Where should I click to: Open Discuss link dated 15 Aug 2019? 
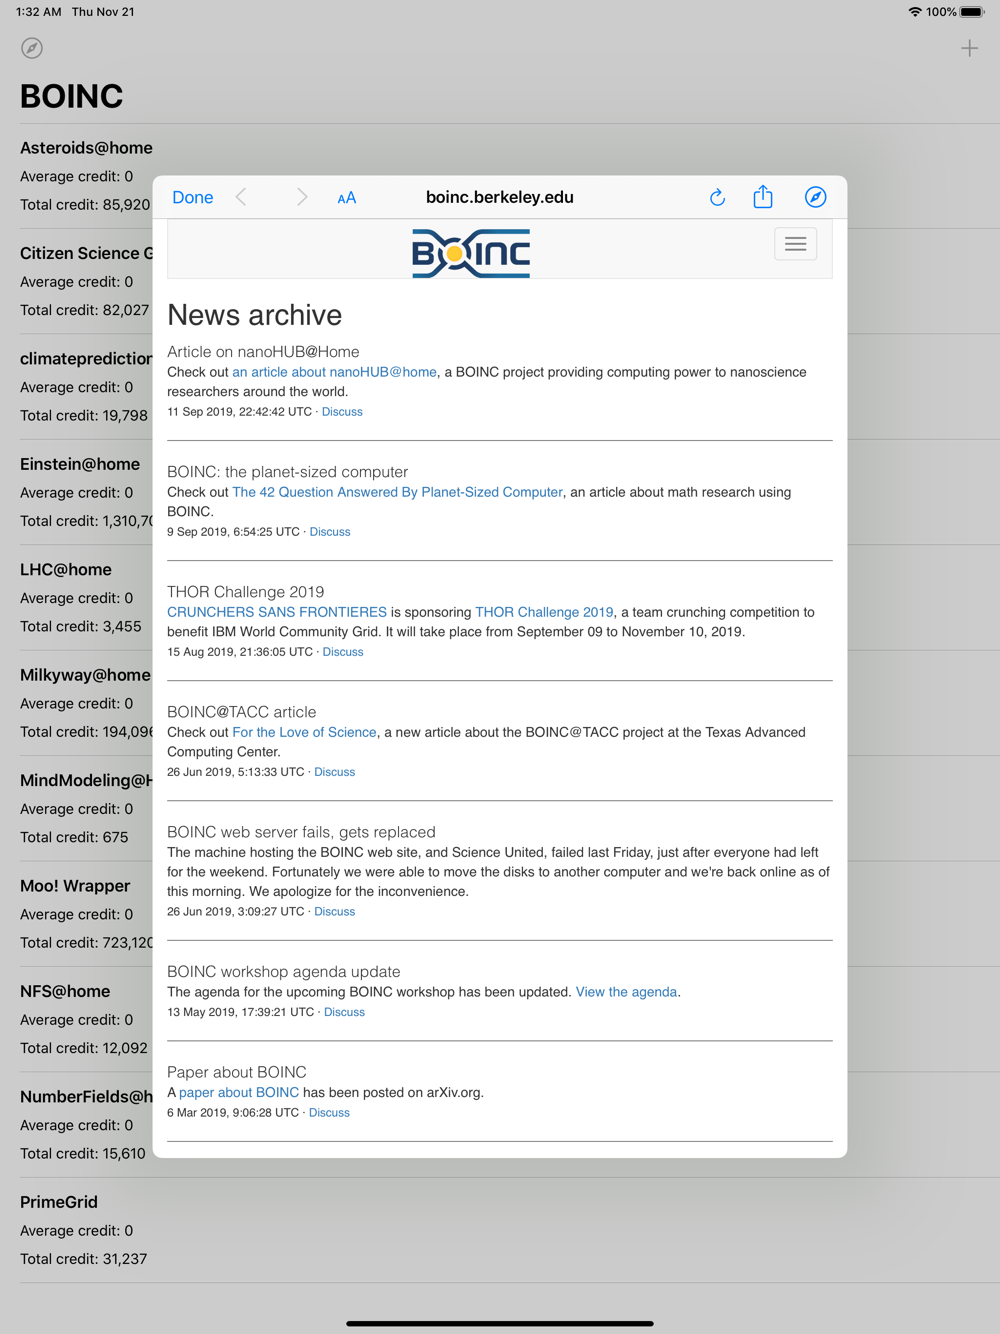(x=343, y=652)
